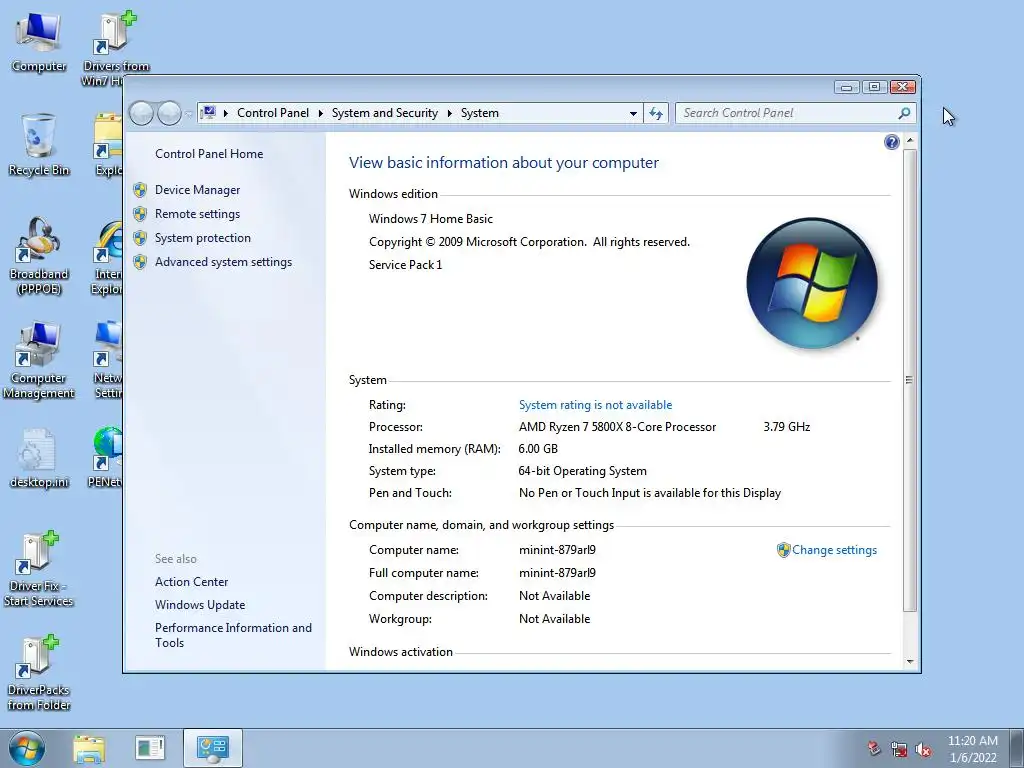Click the search magnifier icon
The width and height of the screenshot is (1024, 768).
pyautogui.click(x=904, y=113)
